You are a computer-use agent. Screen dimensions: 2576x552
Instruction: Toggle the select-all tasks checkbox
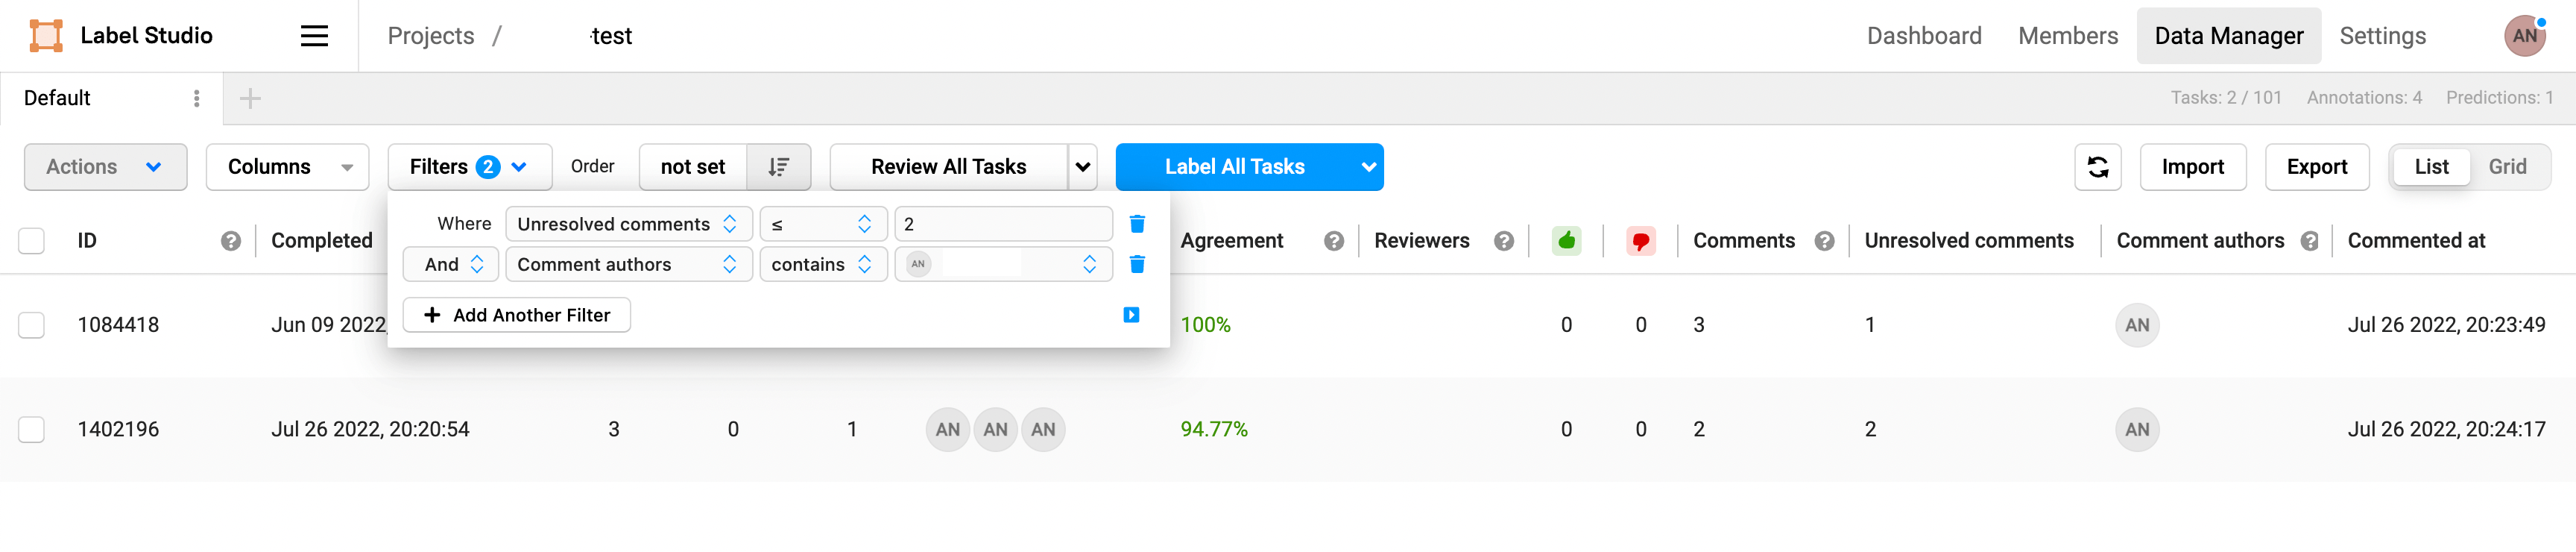(32, 241)
